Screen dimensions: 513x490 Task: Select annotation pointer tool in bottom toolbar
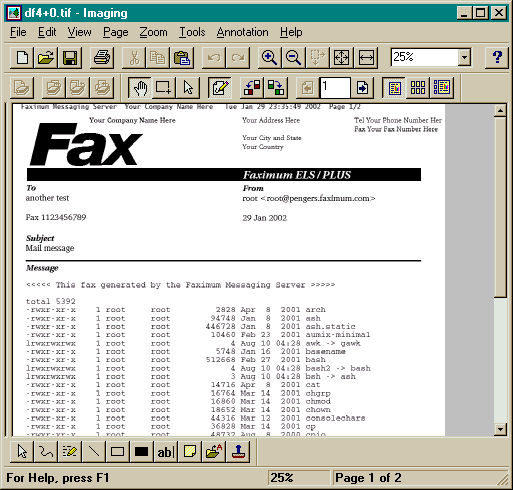tap(22, 452)
